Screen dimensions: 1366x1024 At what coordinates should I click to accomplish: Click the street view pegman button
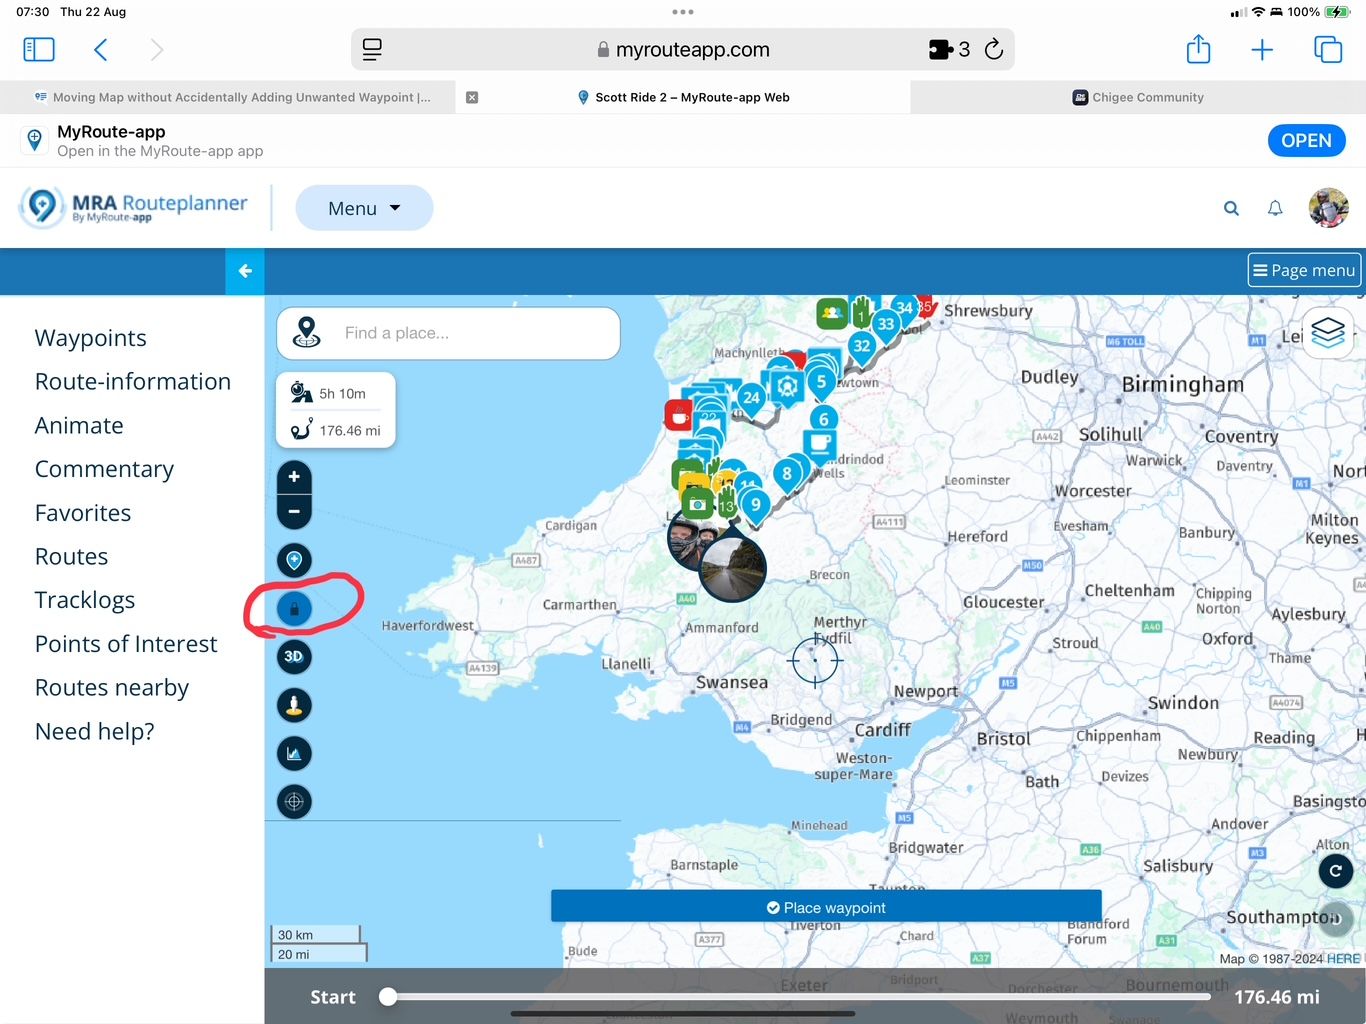294,705
